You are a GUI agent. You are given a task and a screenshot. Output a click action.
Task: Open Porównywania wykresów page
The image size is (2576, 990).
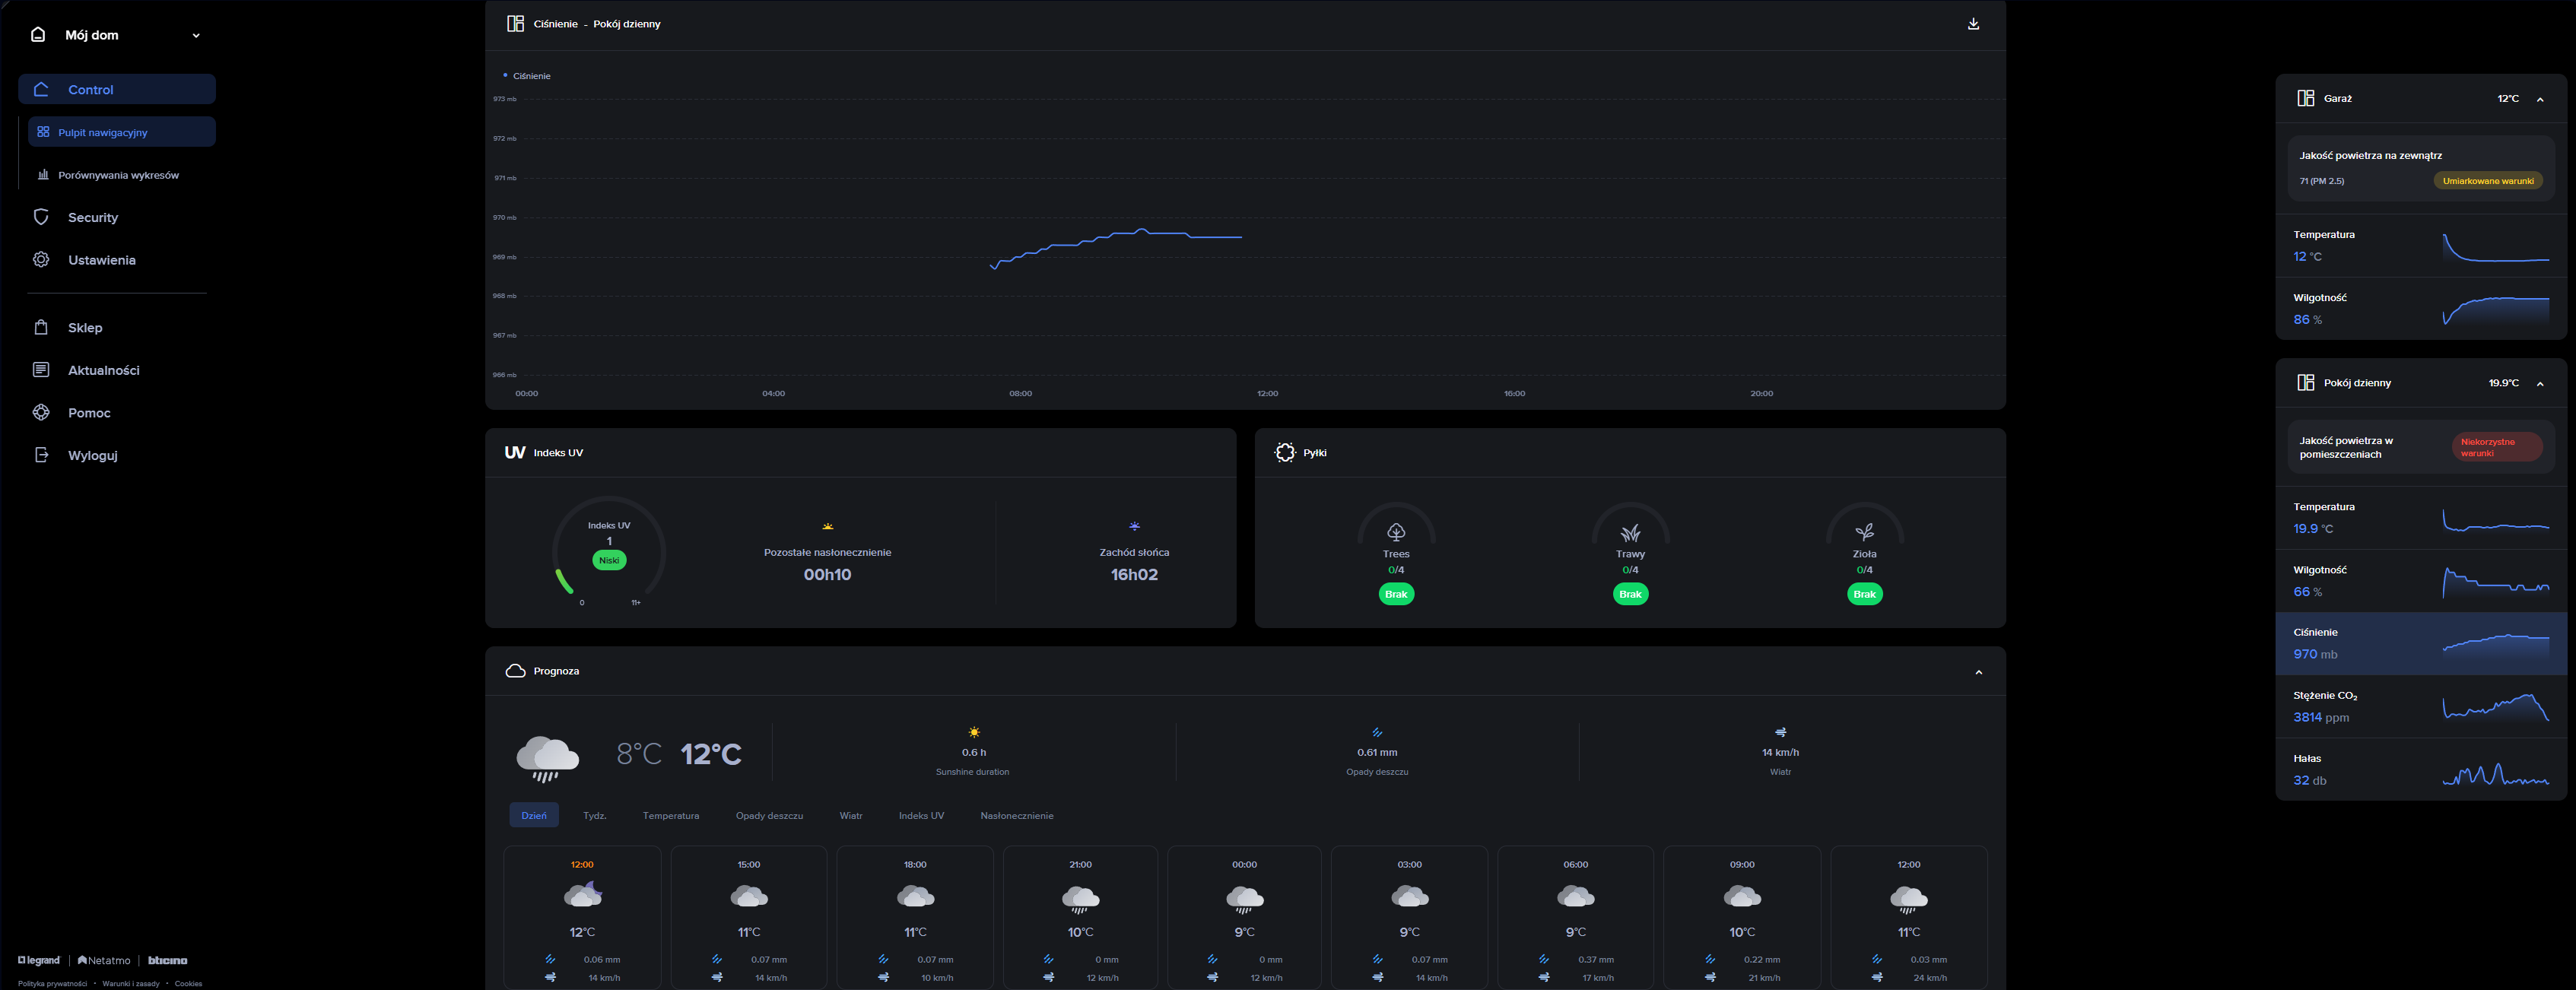tap(118, 175)
